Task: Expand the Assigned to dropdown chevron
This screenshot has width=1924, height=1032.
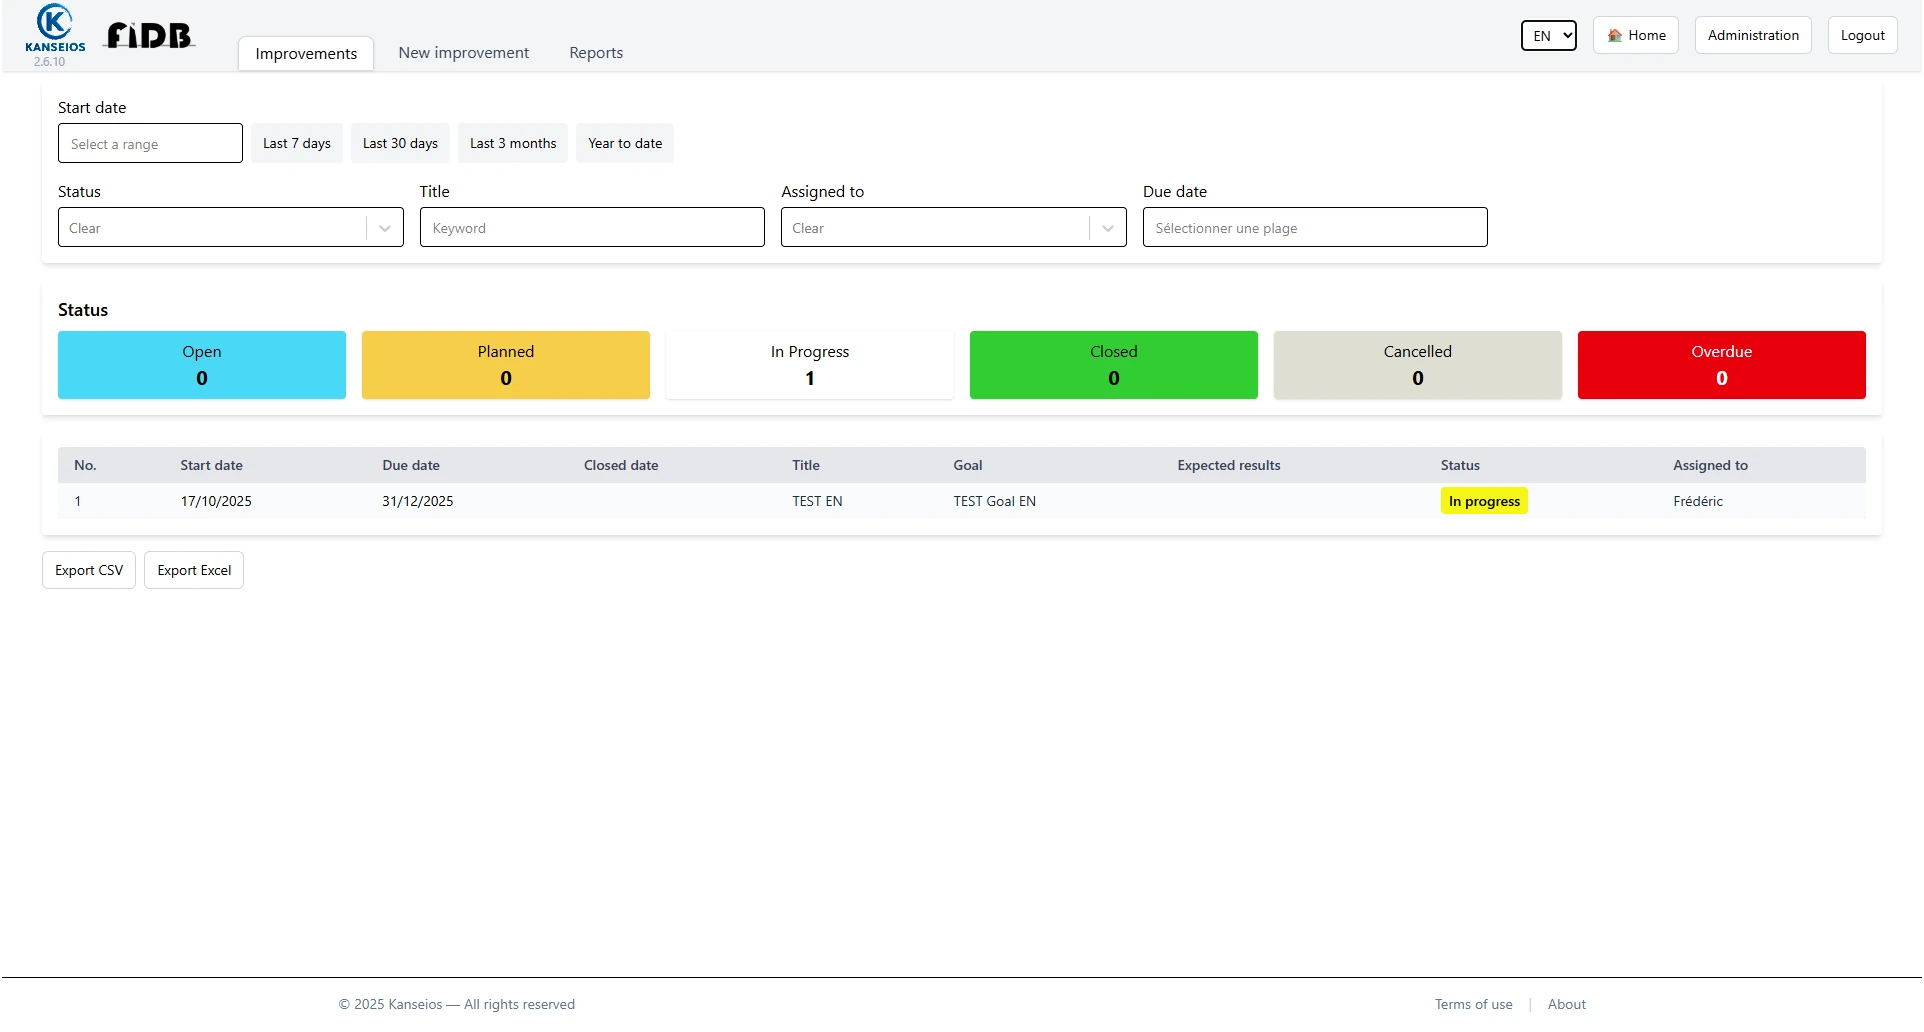Action: (x=1107, y=228)
